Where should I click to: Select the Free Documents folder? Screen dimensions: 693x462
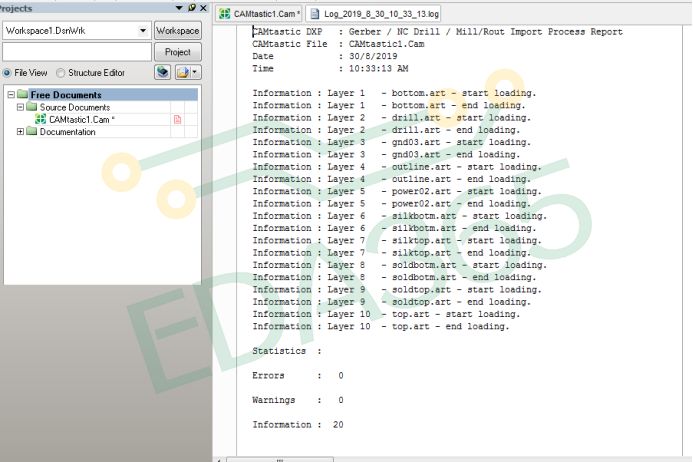coord(66,95)
